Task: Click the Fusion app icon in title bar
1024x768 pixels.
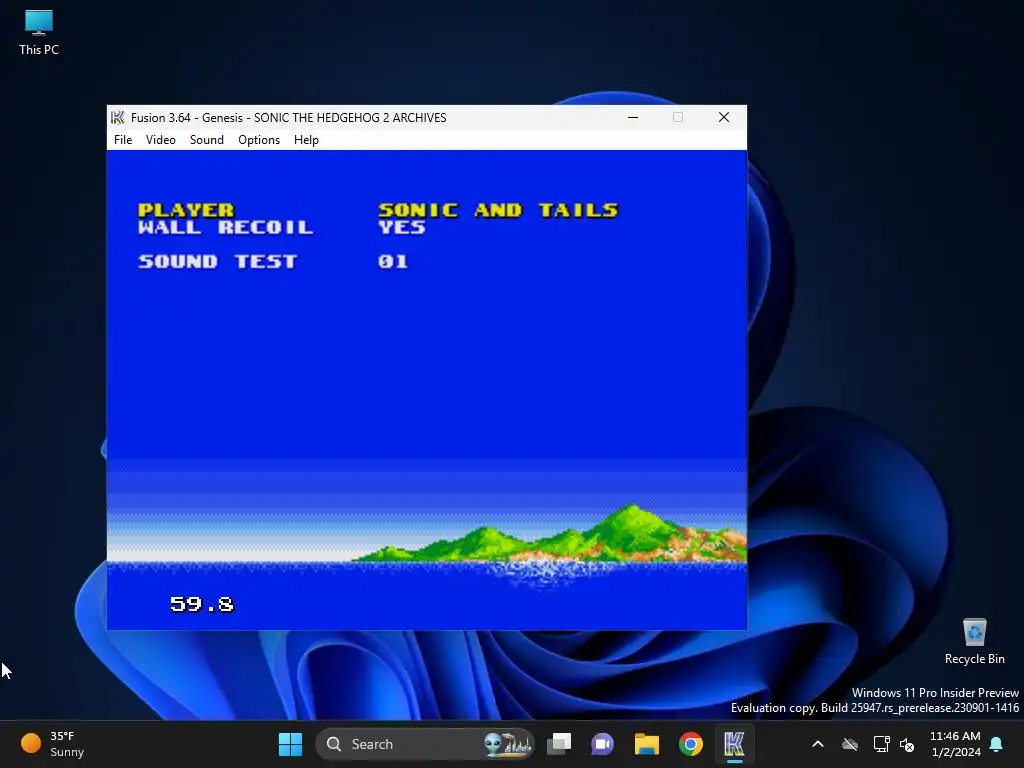Action: pyautogui.click(x=118, y=118)
